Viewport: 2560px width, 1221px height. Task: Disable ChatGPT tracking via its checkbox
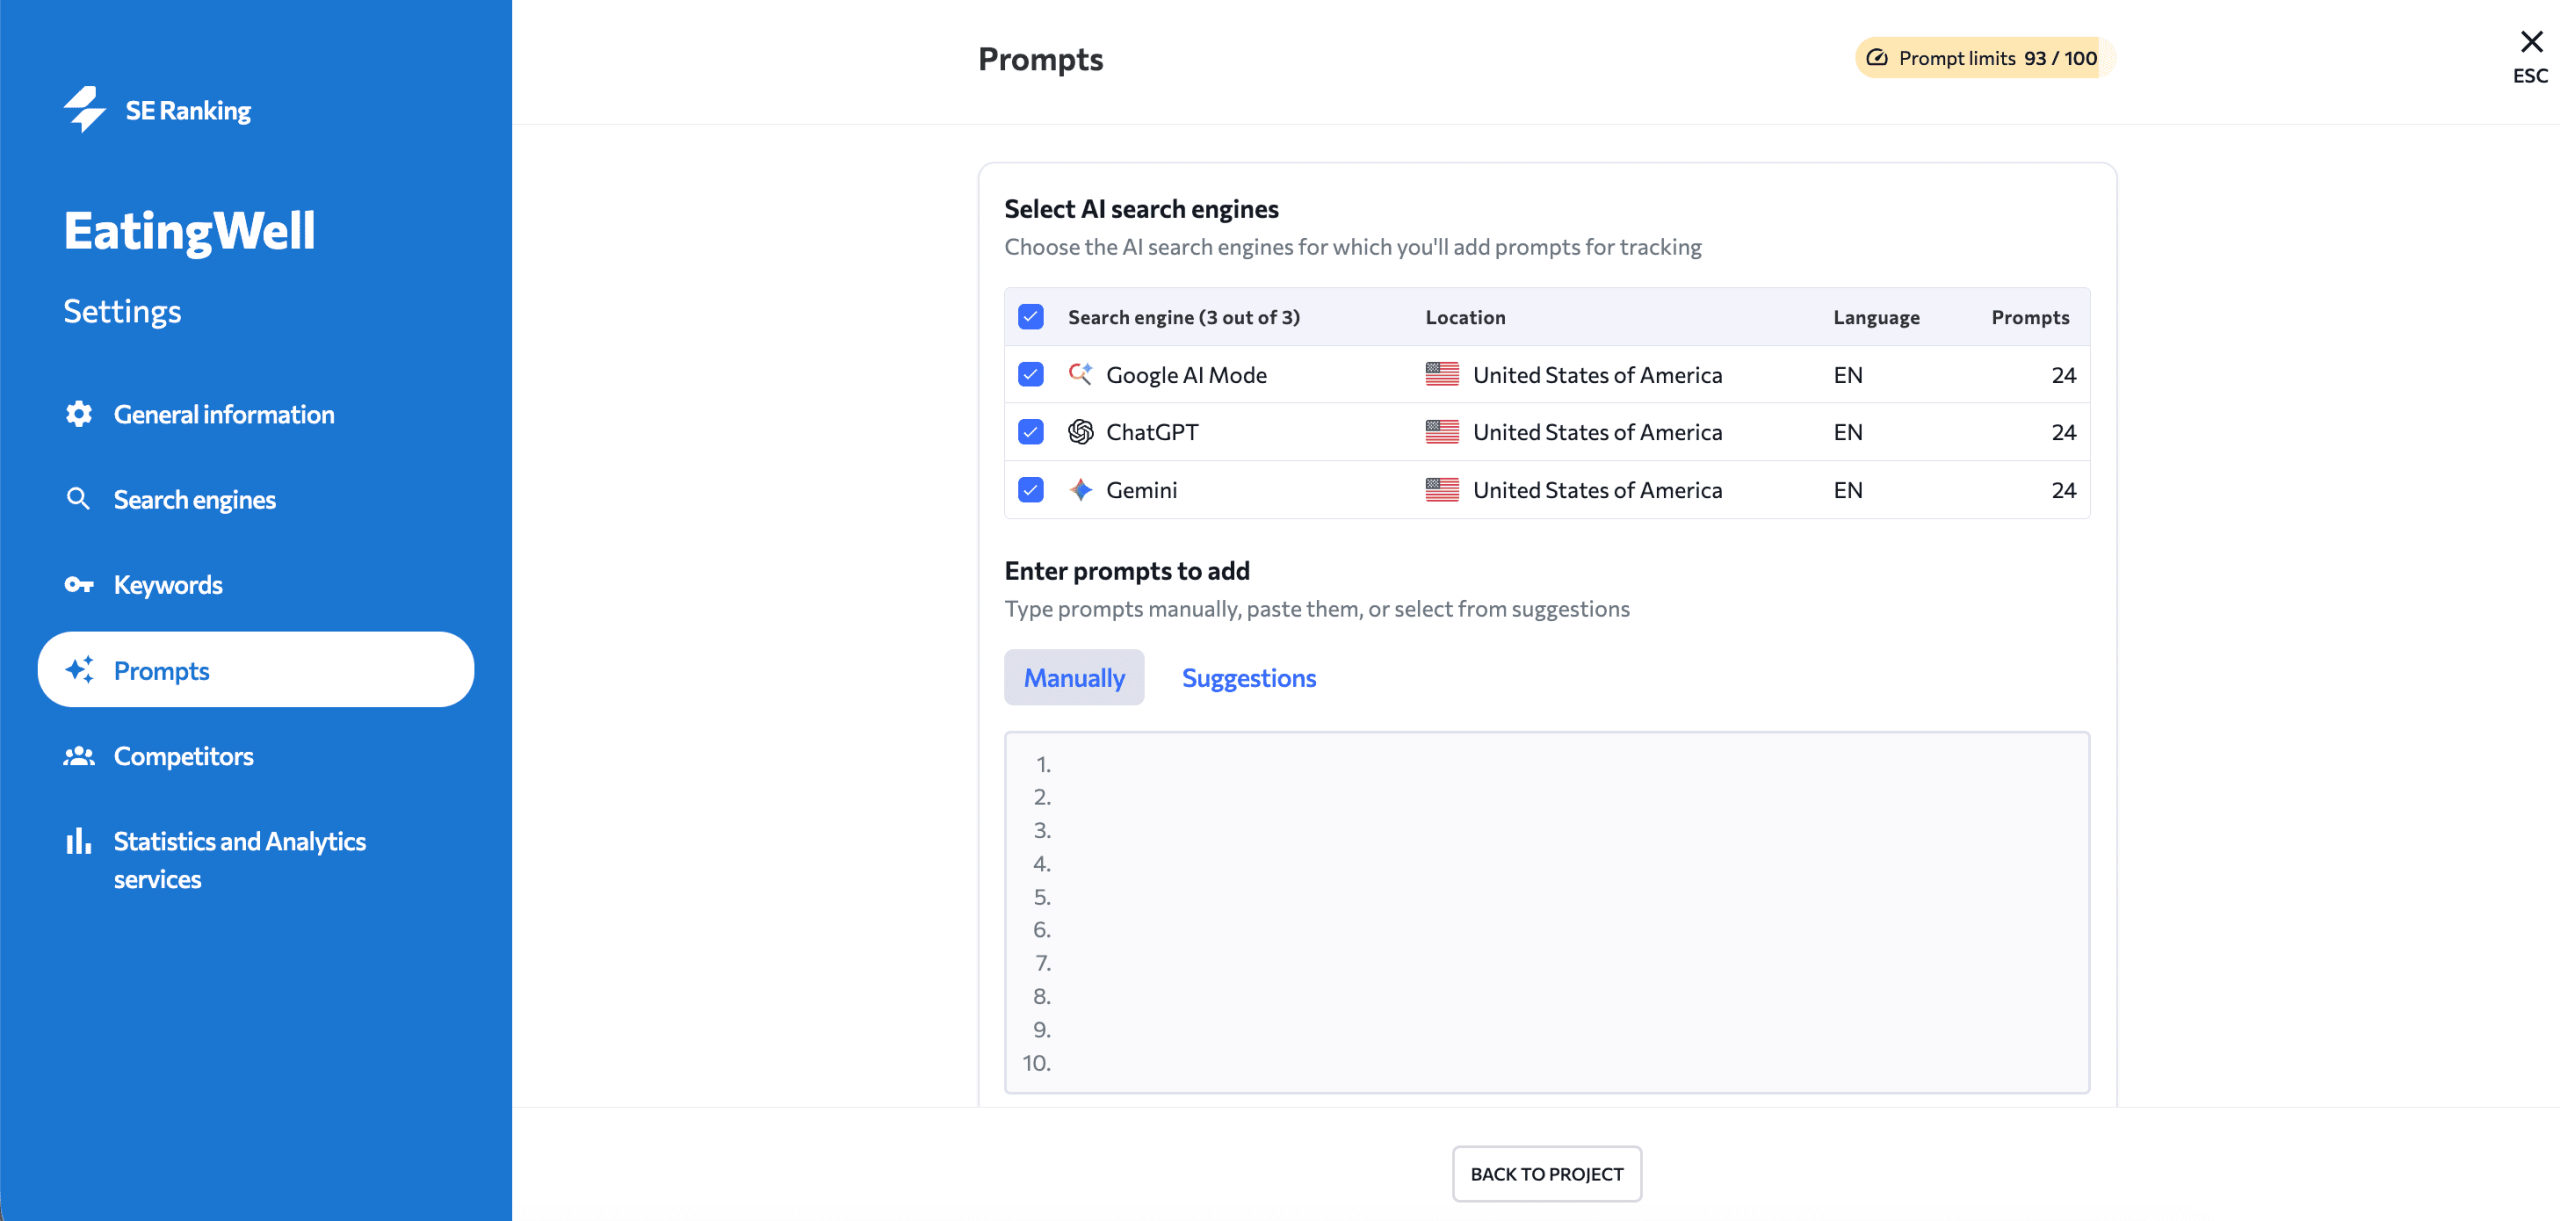(x=1030, y=431)
